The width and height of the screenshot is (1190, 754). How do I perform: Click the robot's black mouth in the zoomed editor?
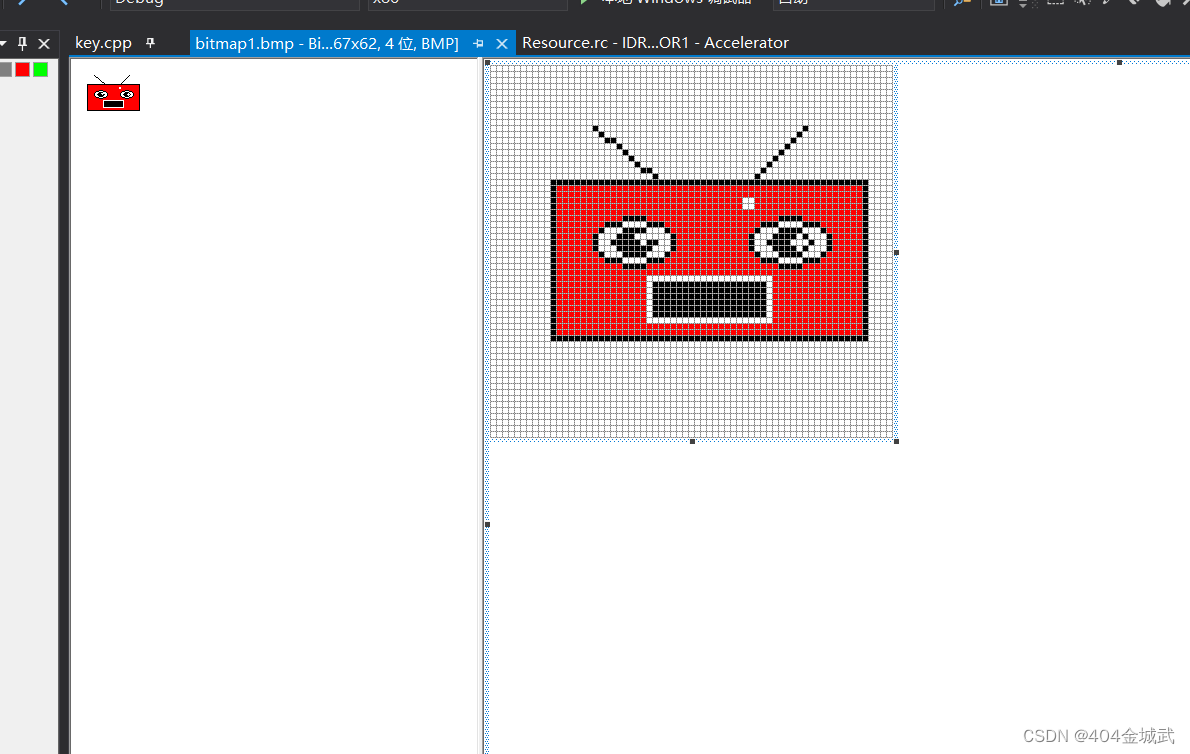(709, 300)
